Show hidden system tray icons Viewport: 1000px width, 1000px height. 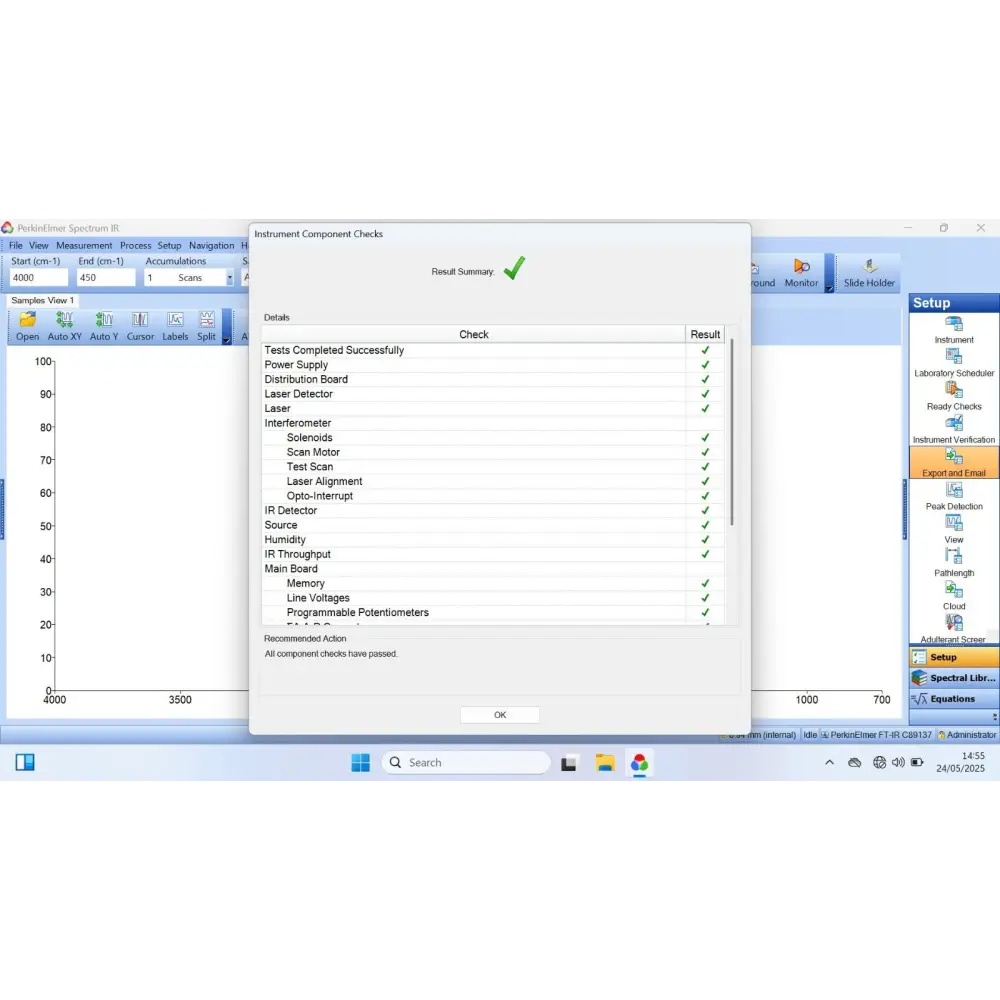(x=829, y=762)
